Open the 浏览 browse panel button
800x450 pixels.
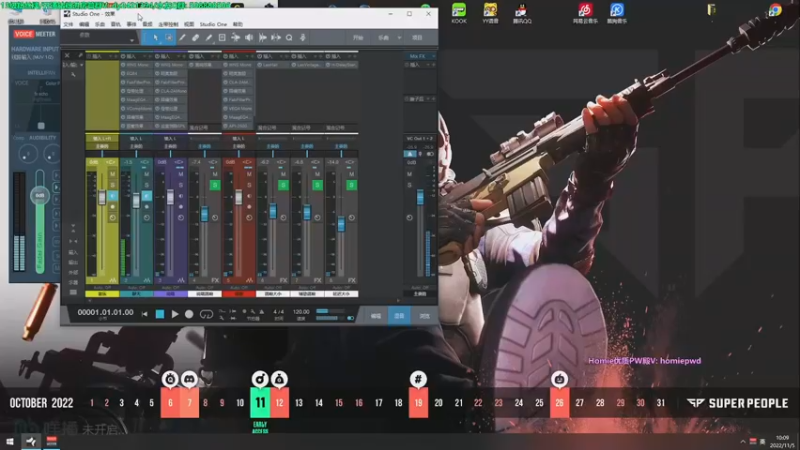pyautogui.click(x=424, y=316)
